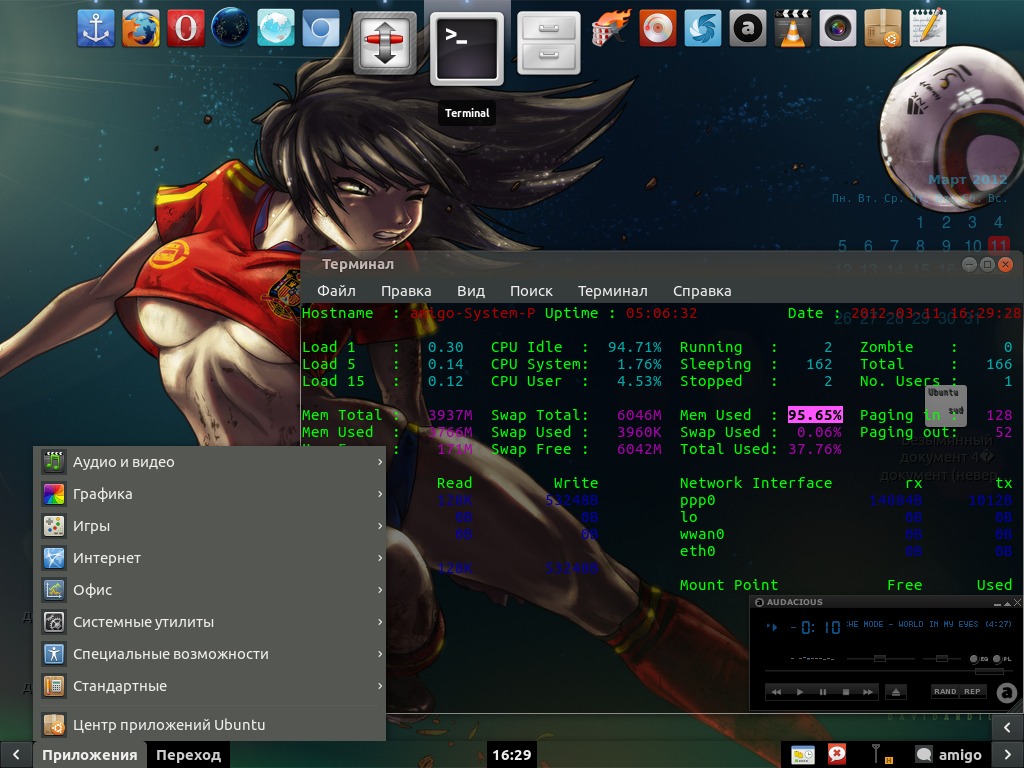The image size is (1024, 768).
Task: Open the light blue globe browser icon
Action: 276,28
